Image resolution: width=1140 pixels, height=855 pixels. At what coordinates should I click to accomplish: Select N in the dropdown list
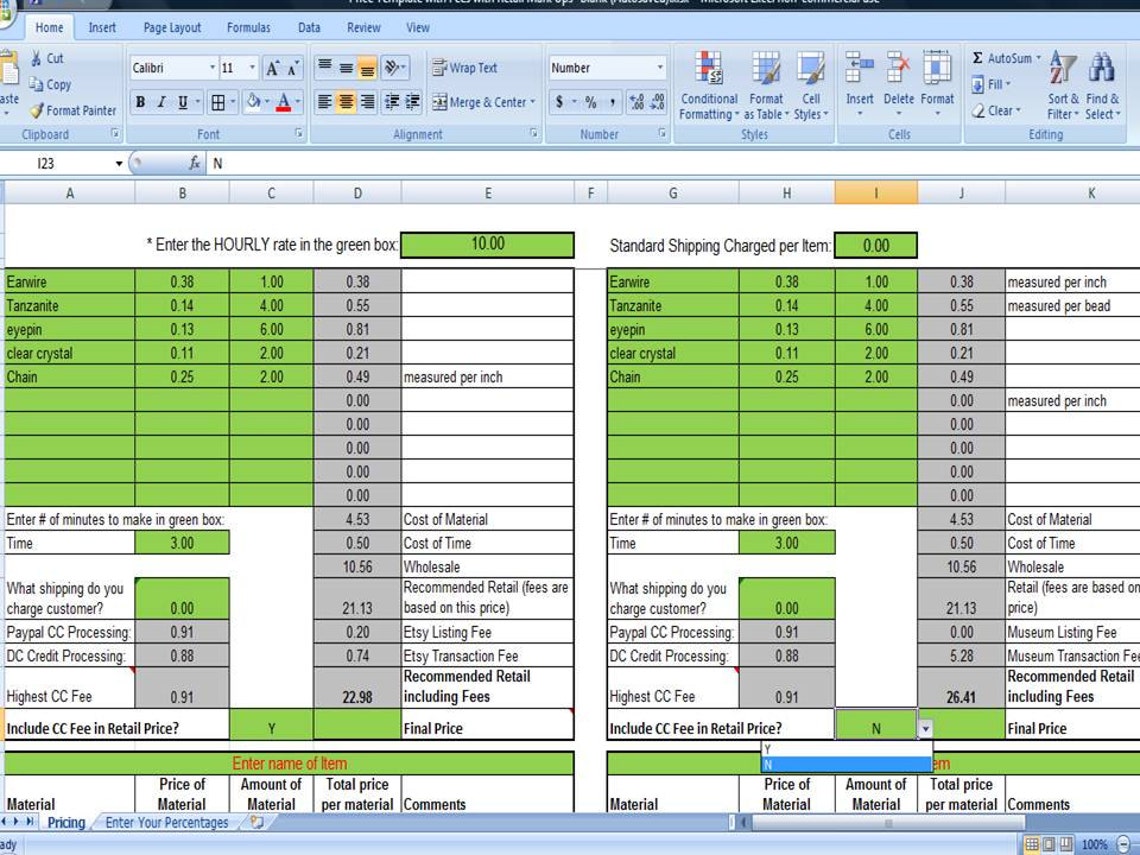(846, 764)
